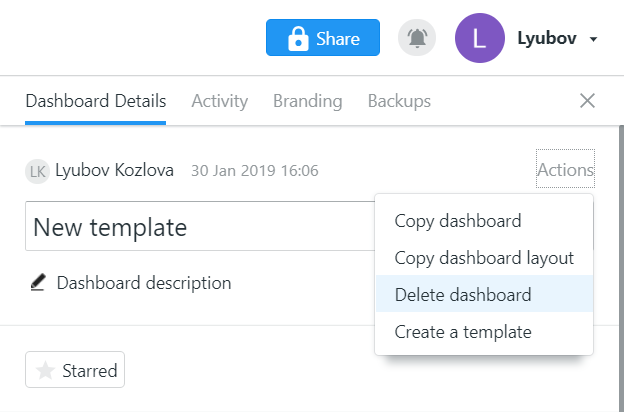Switch to the Branding tab
This screenshot has width=624, height=412.
click(308, 101)
